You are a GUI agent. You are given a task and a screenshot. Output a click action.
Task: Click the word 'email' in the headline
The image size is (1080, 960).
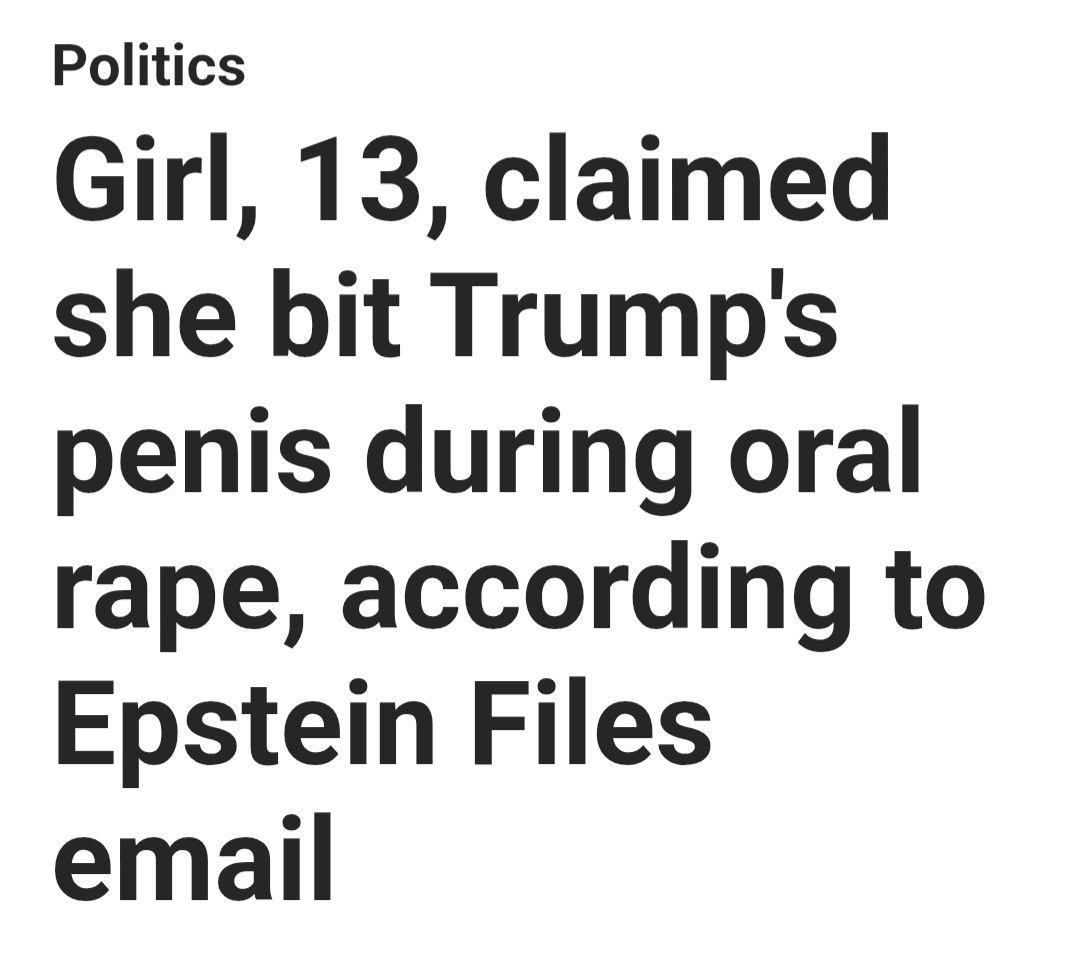tap(192, 855)
